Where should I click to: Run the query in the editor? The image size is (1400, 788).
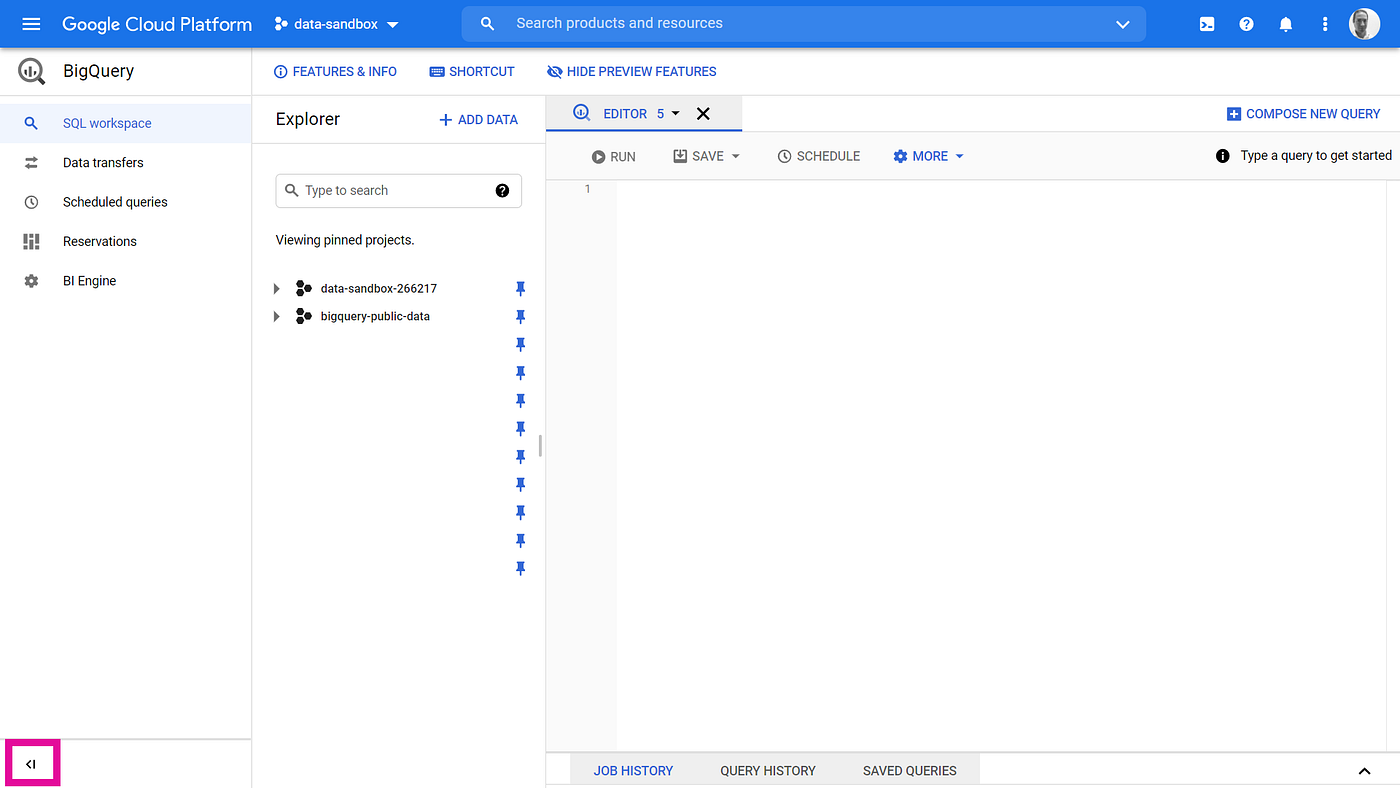pos(613,156)
